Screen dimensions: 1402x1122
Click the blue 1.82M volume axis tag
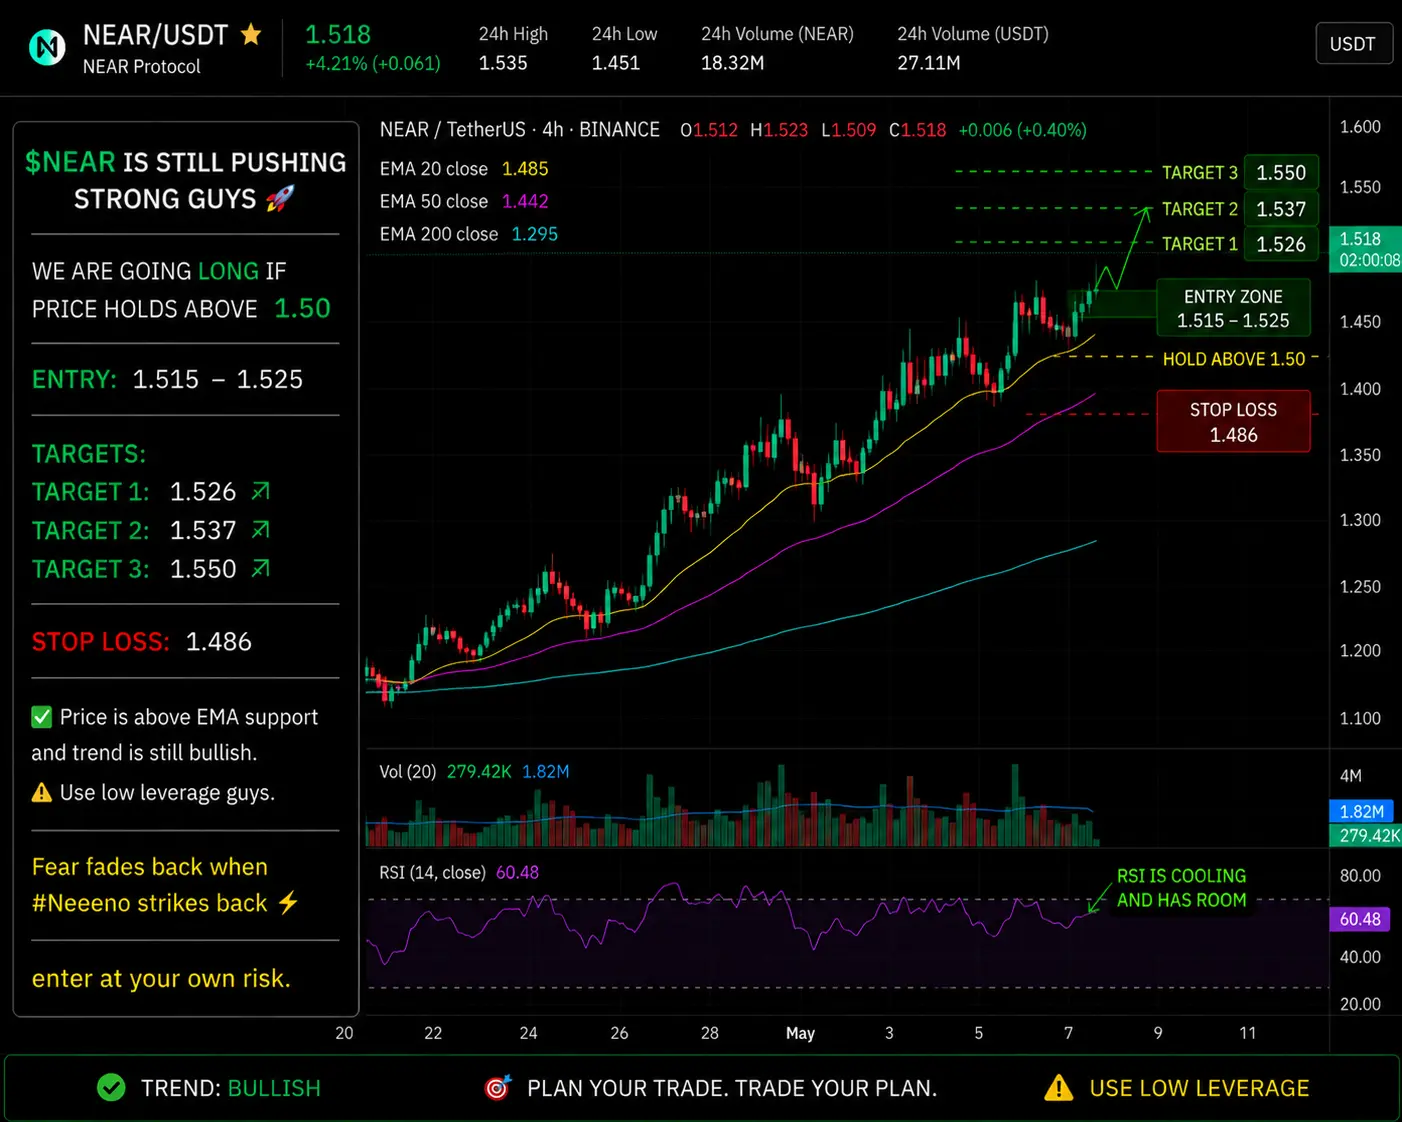(1361, 812)
